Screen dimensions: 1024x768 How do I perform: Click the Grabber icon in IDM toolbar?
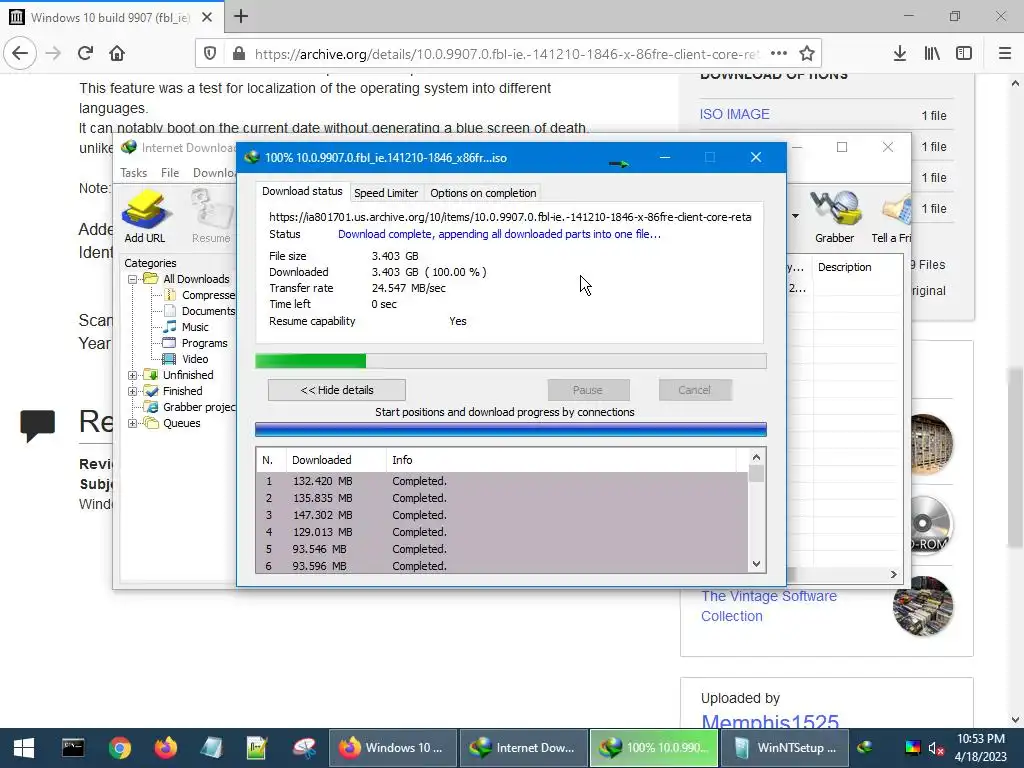point(834,216)
